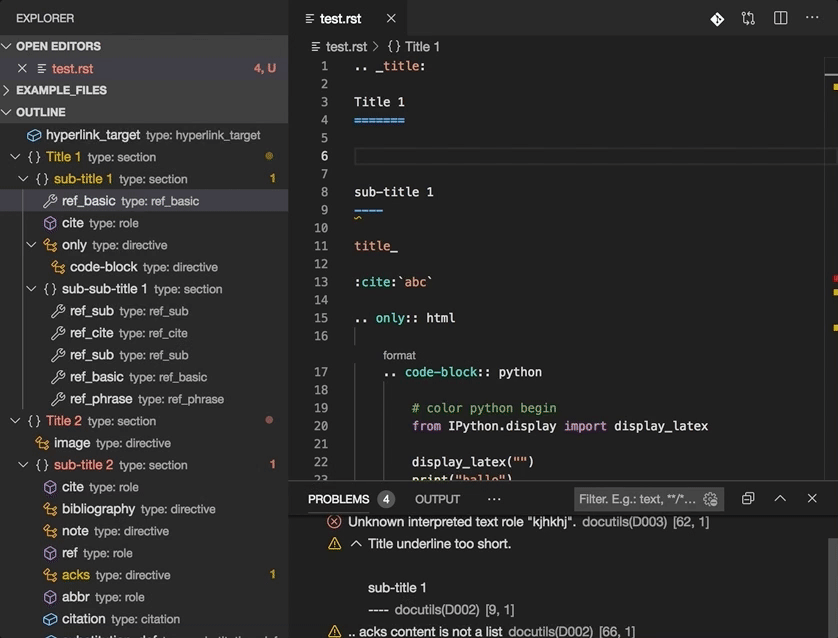
Task: Collapse Title 2 section in outline
Action: point(15,421)
